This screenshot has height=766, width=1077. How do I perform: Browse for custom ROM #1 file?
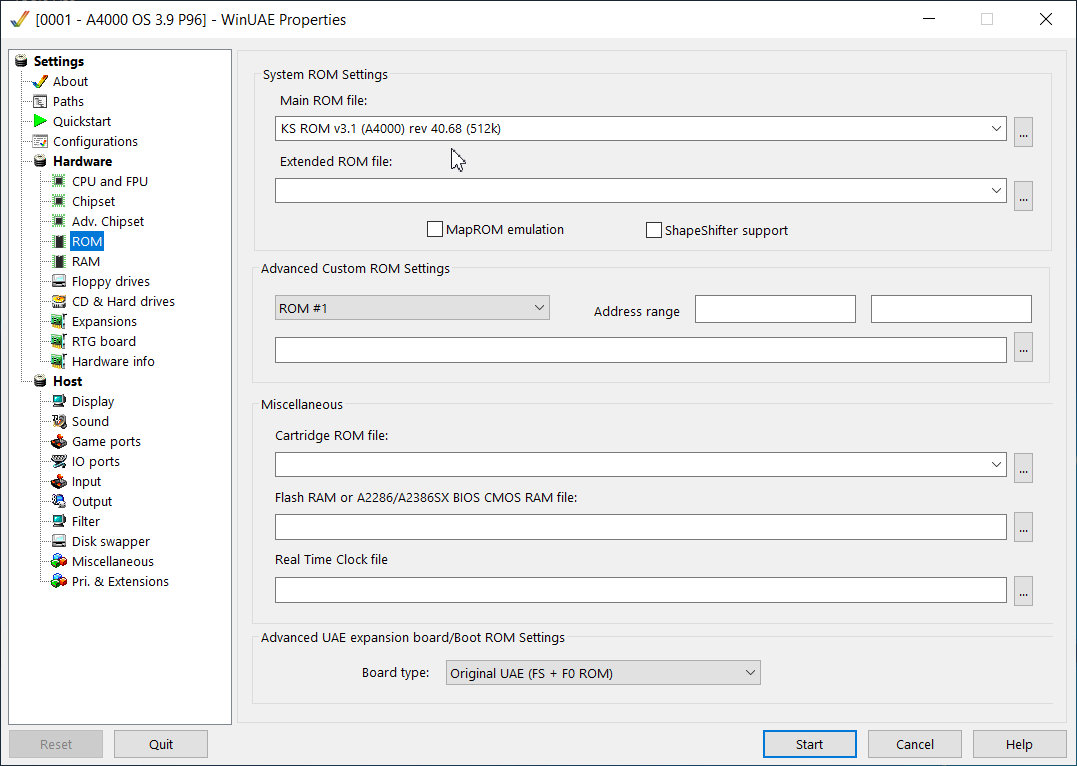coord(1023,347)
